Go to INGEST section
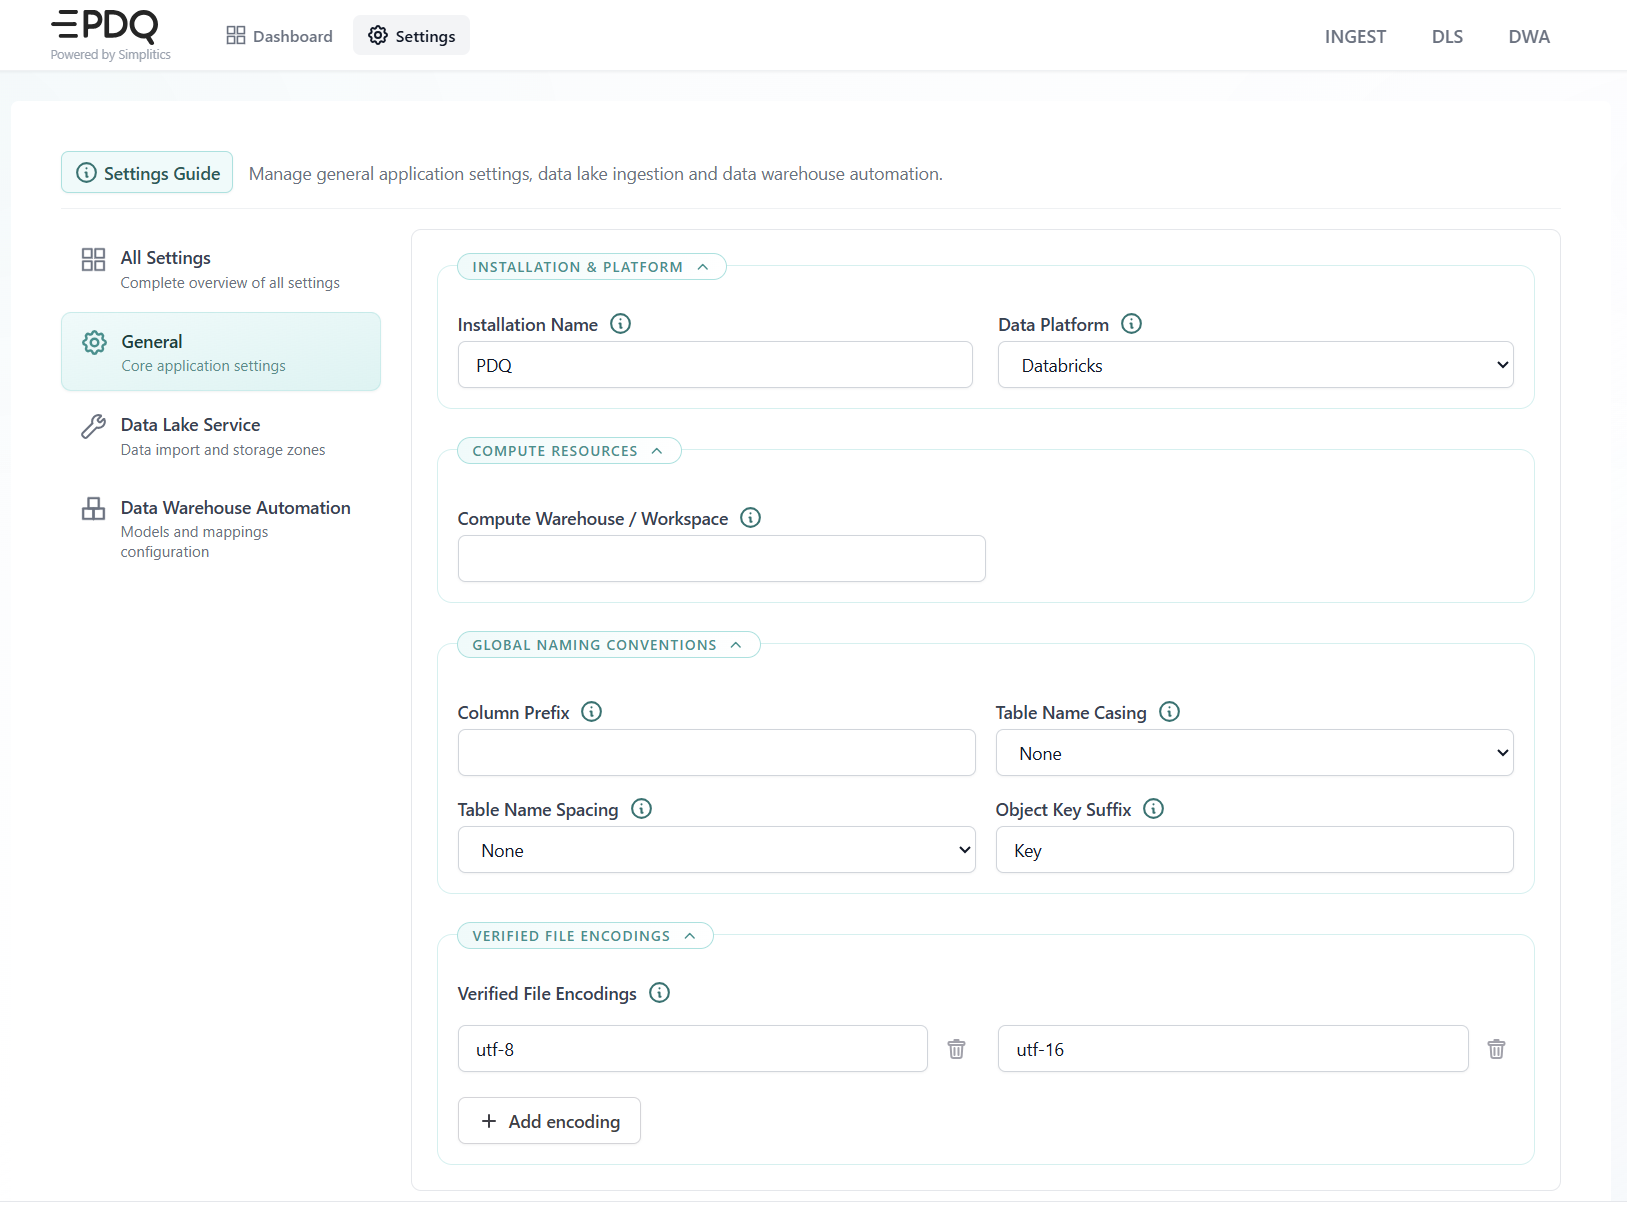This screenshot has width=1627, height=1206. coord(1355,37)
